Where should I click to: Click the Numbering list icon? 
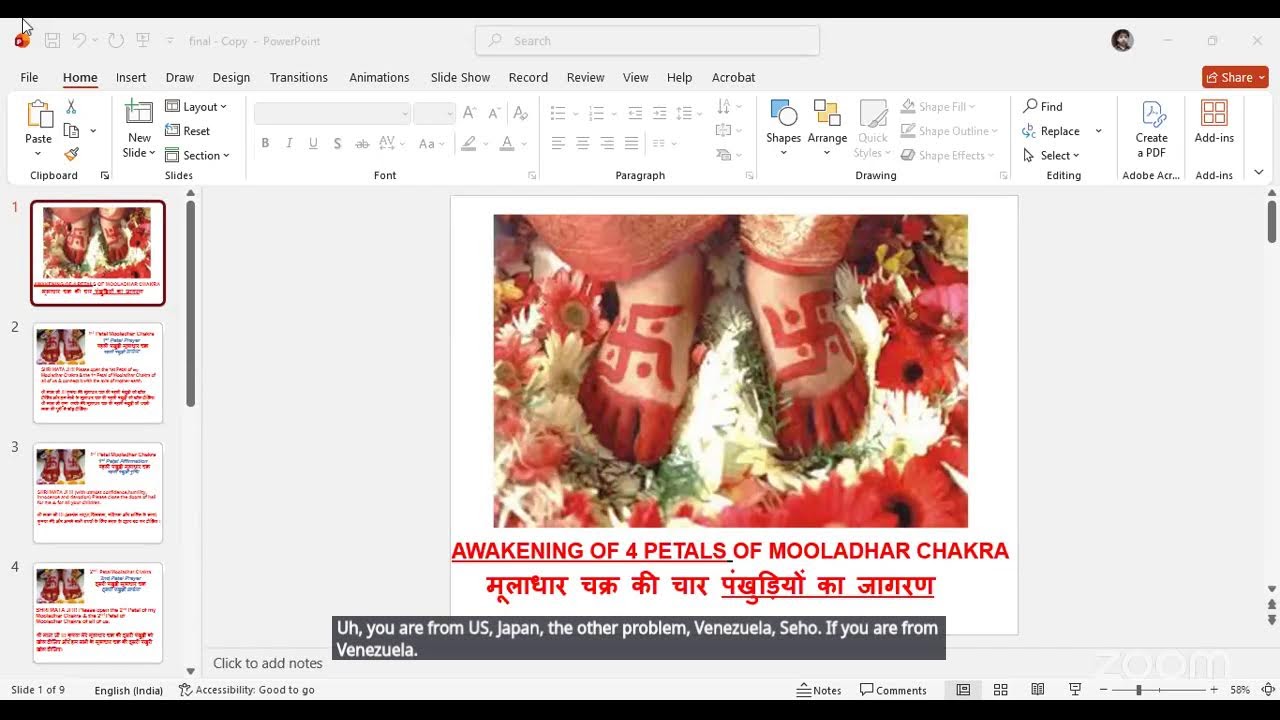pos(596,113)
